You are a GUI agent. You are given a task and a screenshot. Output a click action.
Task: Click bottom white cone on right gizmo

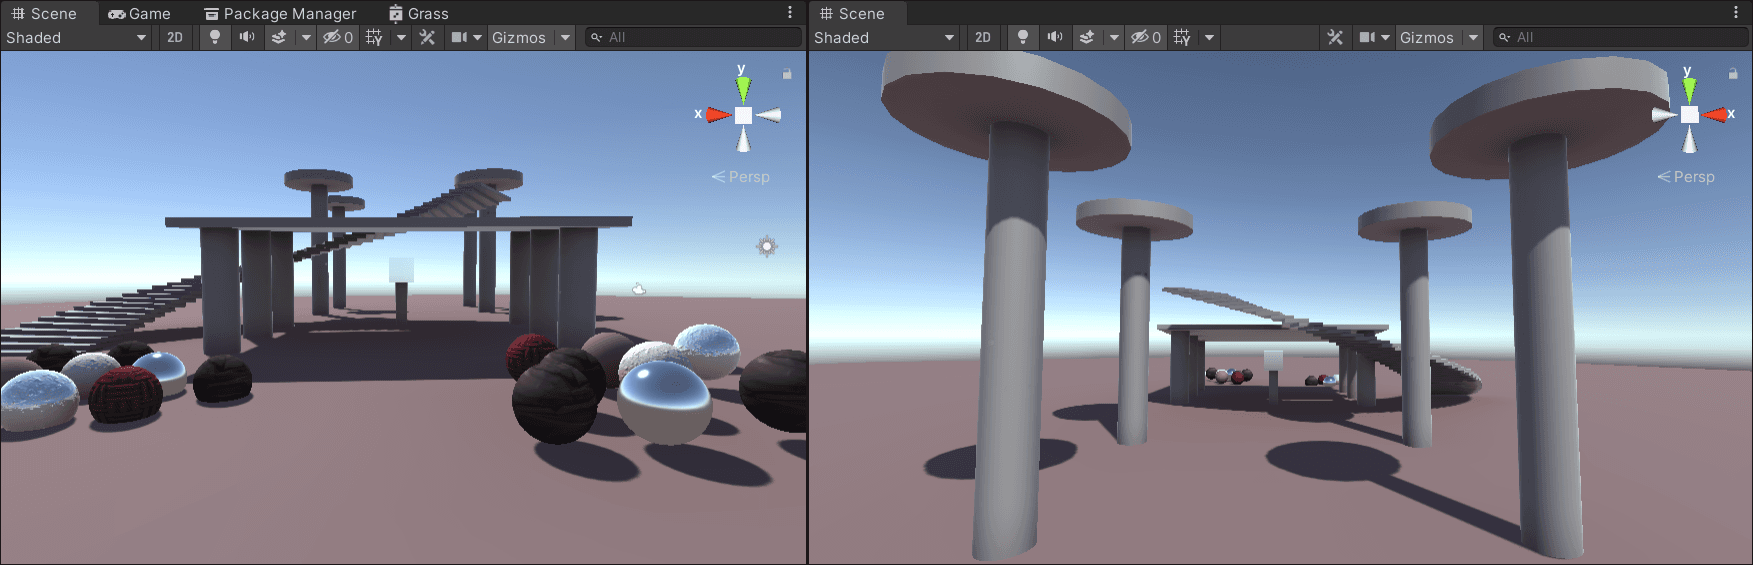pyautogui.click(x=1689, y=140)
